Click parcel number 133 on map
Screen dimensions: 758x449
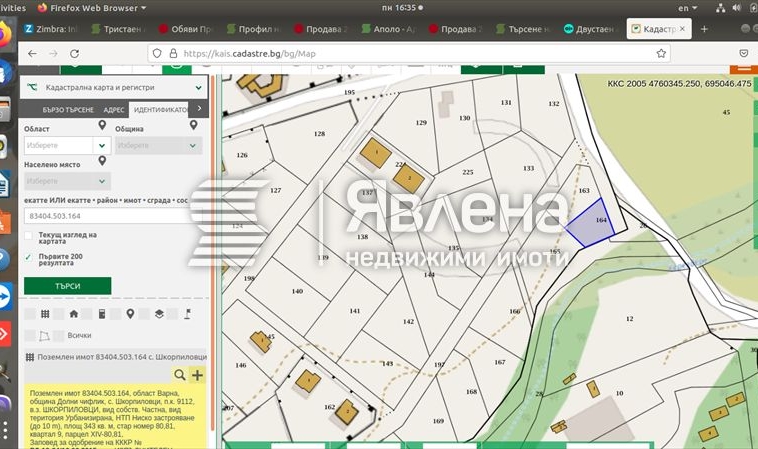(528, 168)
